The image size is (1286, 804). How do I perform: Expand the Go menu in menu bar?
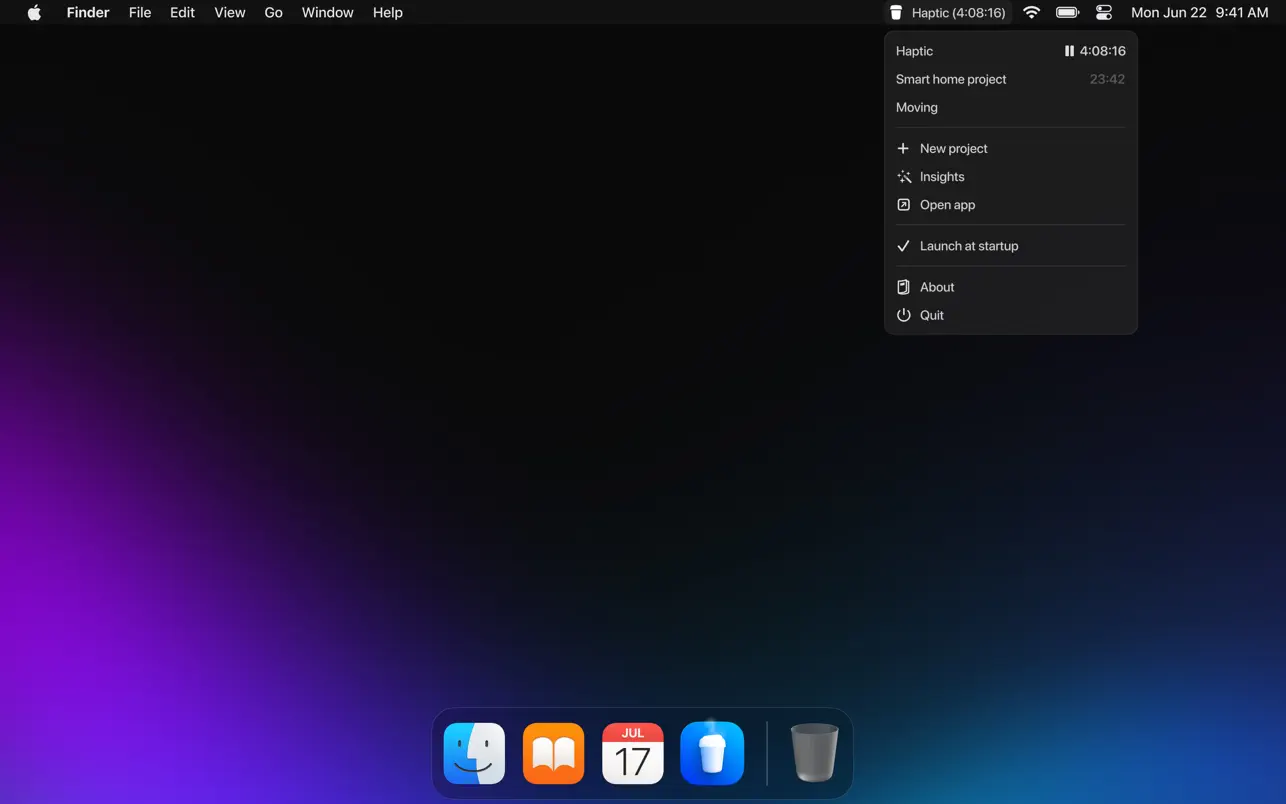tap(273, 13)
